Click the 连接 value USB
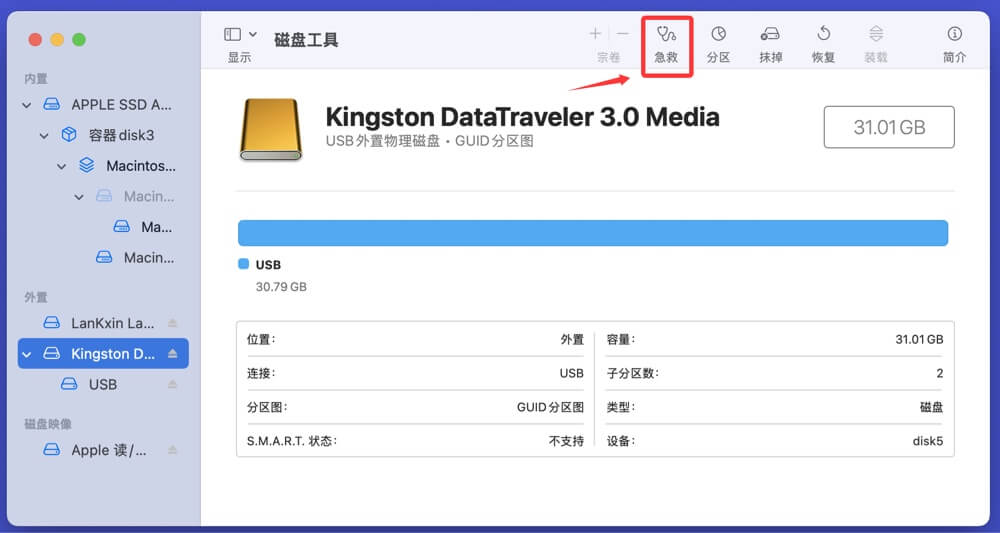The height and width of the screenshot is (533, 1000). coord(571,374)
